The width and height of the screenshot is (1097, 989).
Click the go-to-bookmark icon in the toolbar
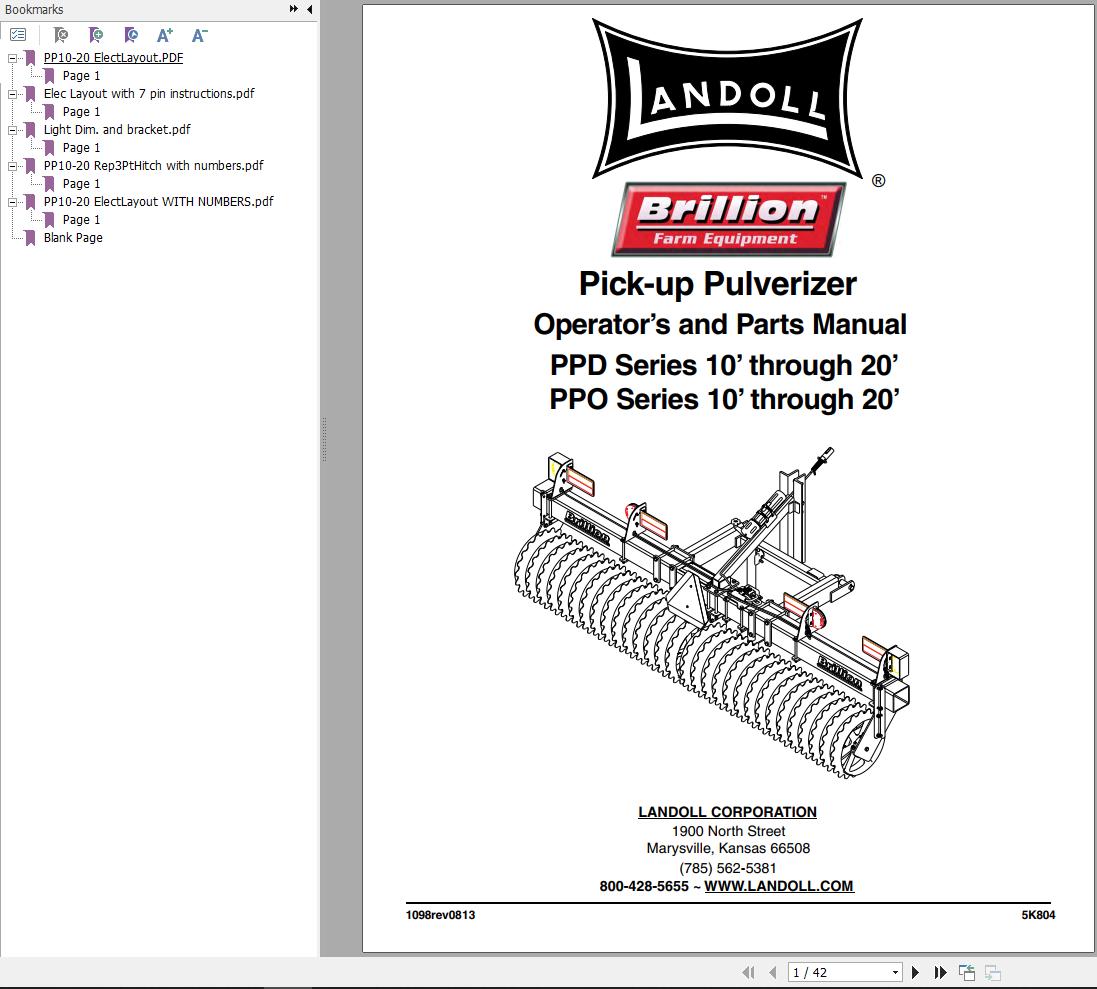pos(131,35)
